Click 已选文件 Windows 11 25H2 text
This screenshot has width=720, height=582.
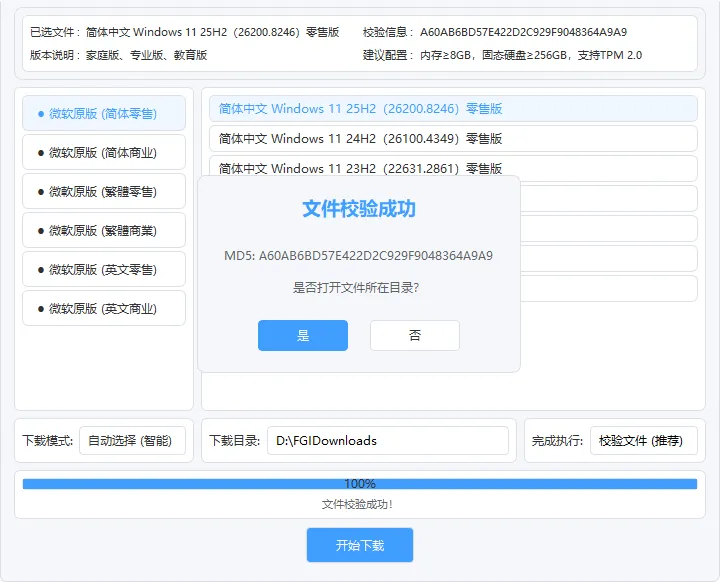pyautogui.click(x=185, y=32)
